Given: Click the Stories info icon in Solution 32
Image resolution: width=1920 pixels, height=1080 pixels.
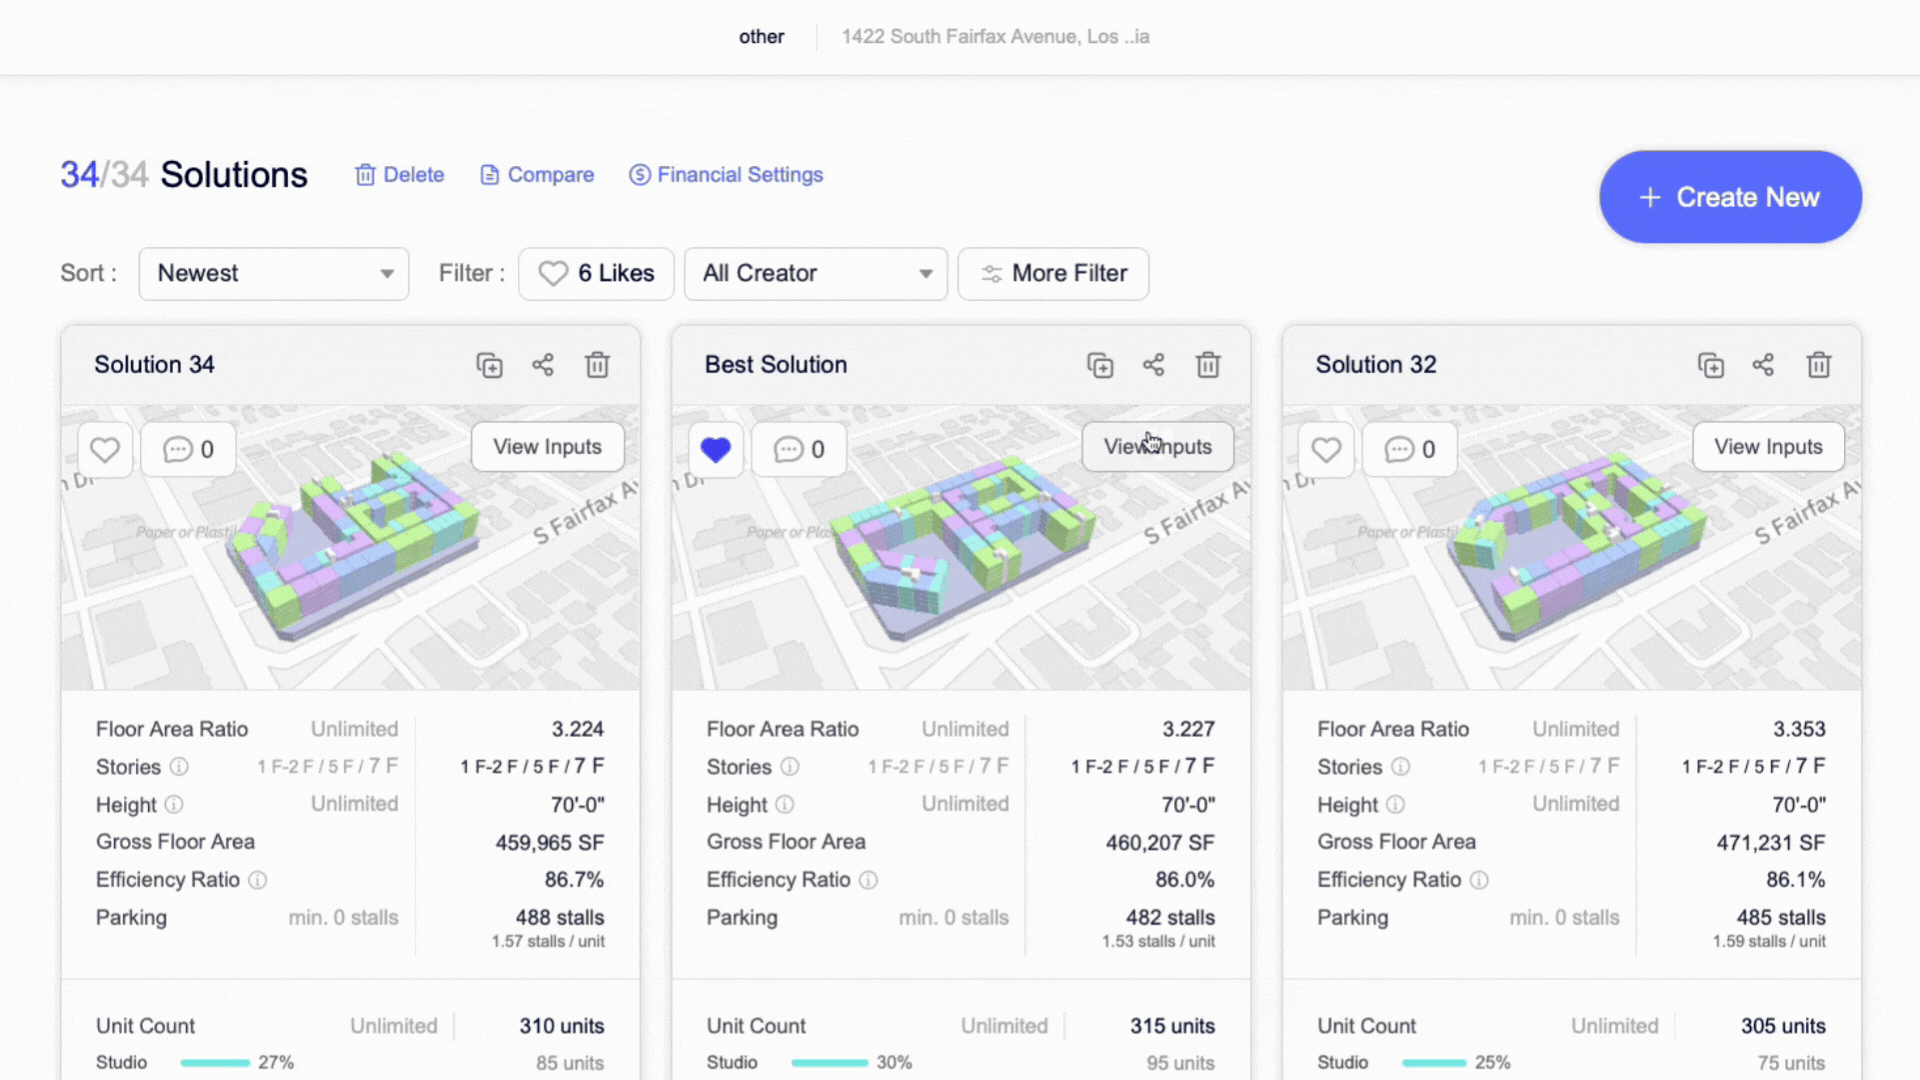Looking at the screenshot, I should 1400,767.
